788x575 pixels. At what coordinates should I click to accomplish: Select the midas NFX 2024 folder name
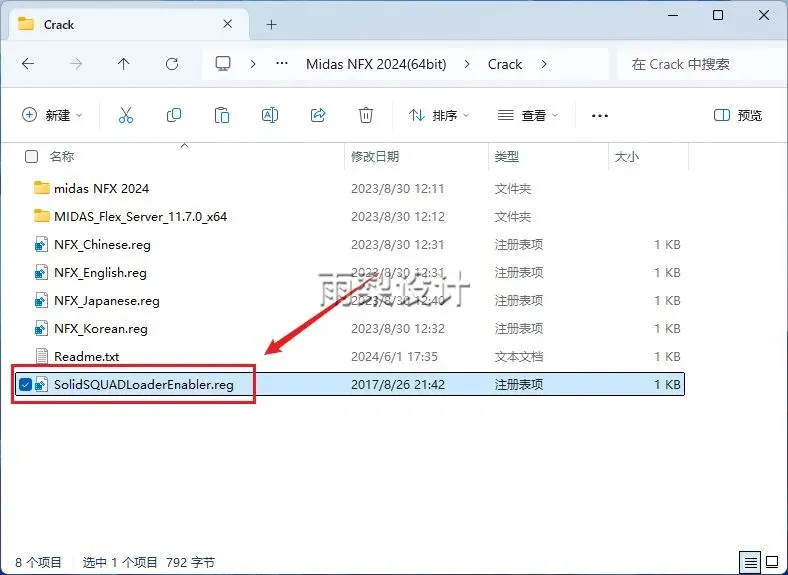pos(102,188)
